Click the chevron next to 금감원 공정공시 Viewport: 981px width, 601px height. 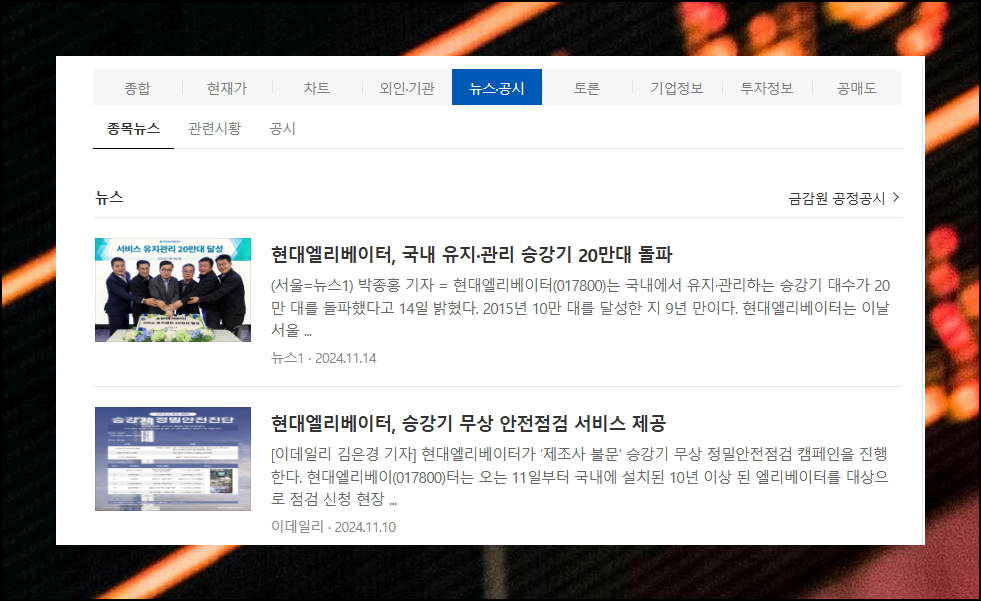(896, 198)
